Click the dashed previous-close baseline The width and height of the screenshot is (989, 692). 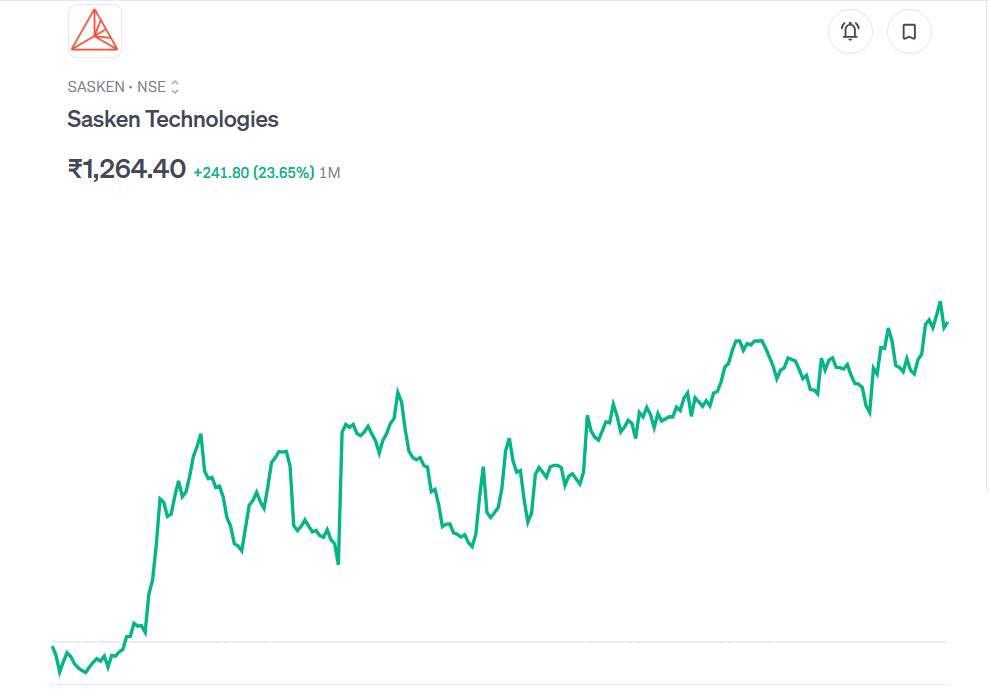(x=500, y=642)
